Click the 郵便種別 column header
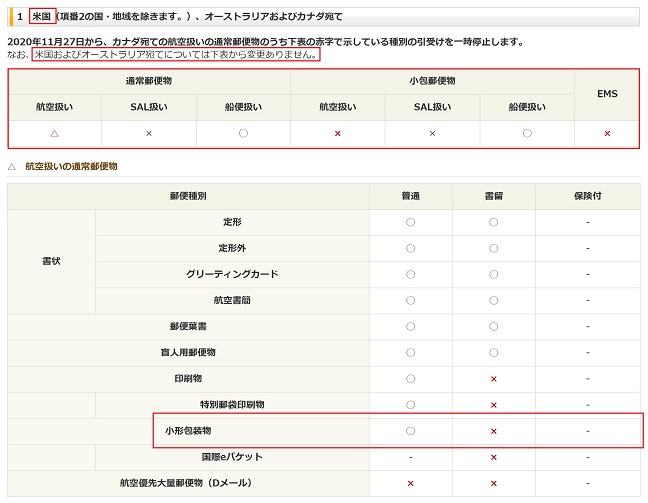Image resolution: width=648 pixels, height=503 pixels. (x=188, y=196)
